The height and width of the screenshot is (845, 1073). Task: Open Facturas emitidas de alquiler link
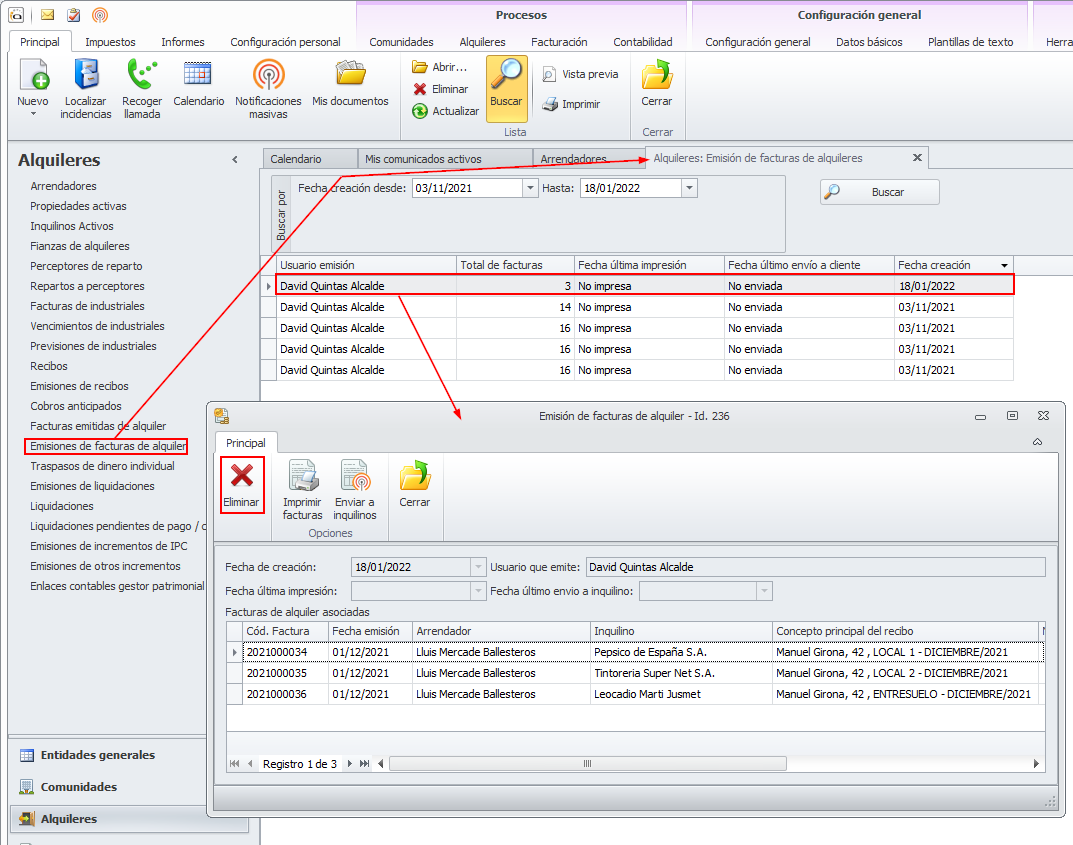tap(98, 426)
